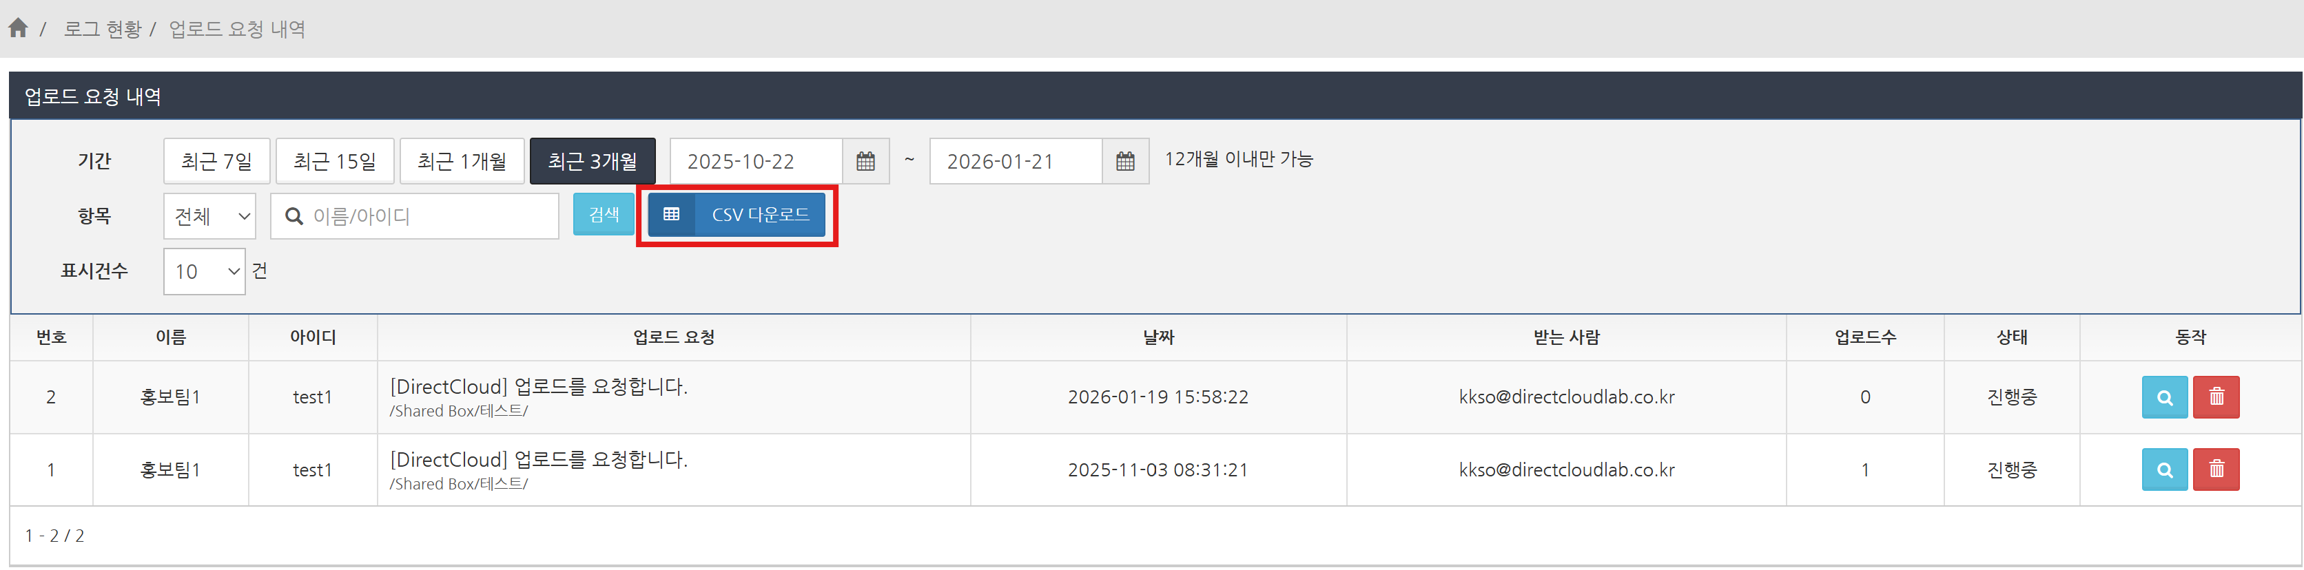The height and width of the screenshot is (570, 2304).
Task: Go to 로그 현황 breadcrumb
Action: 102,29
